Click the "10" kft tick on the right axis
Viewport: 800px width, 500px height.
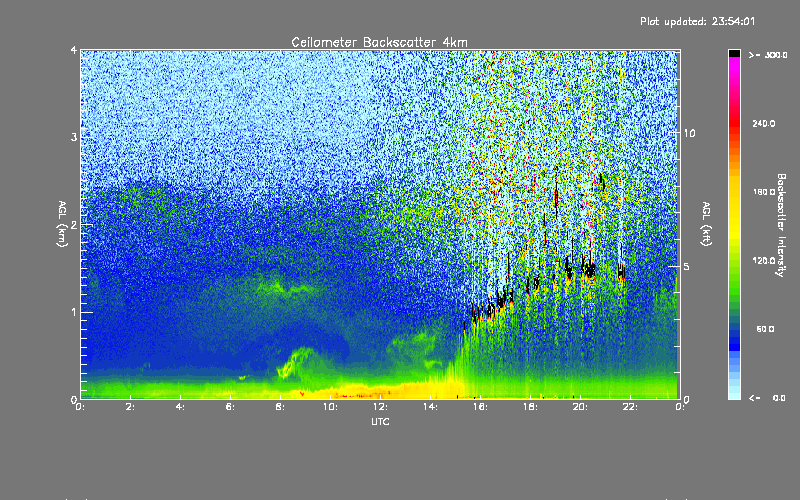[689, 133]
